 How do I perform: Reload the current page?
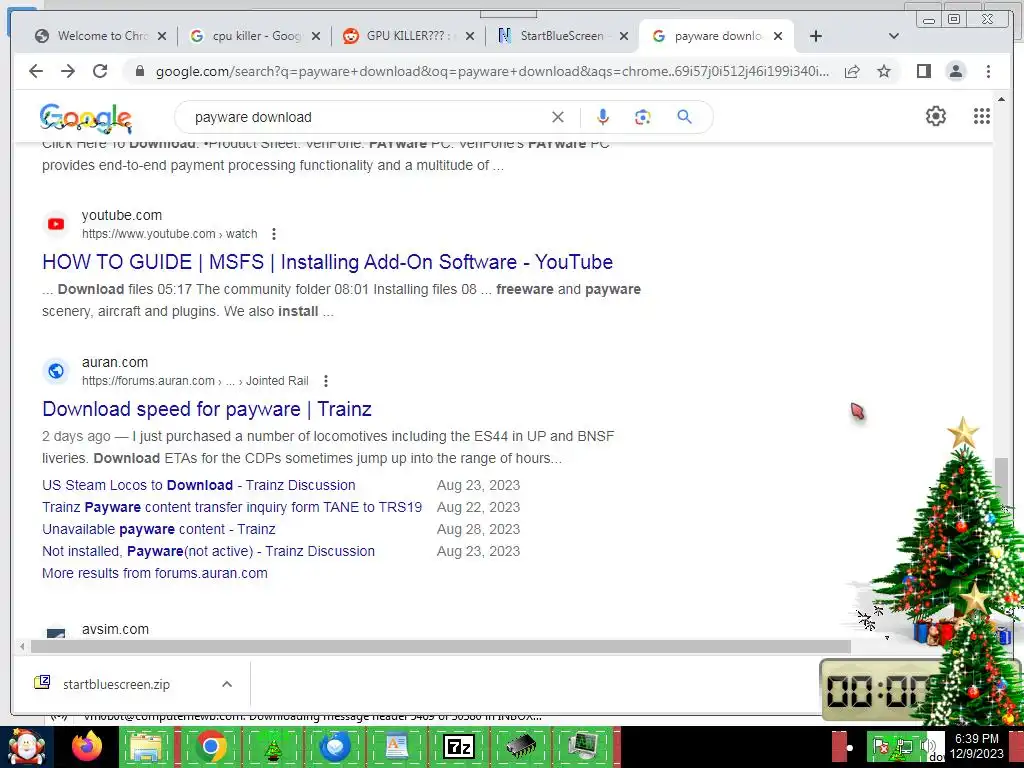100,71
